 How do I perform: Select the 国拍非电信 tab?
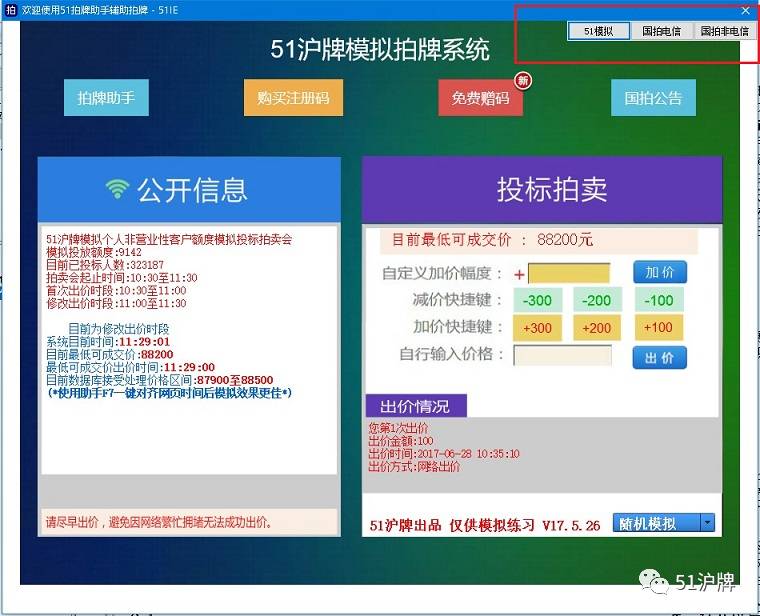click(724, 31)
